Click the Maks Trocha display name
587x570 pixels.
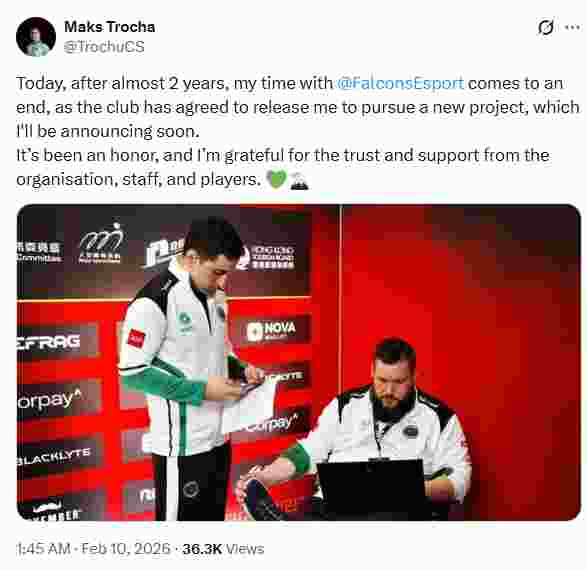pos(110,27)
